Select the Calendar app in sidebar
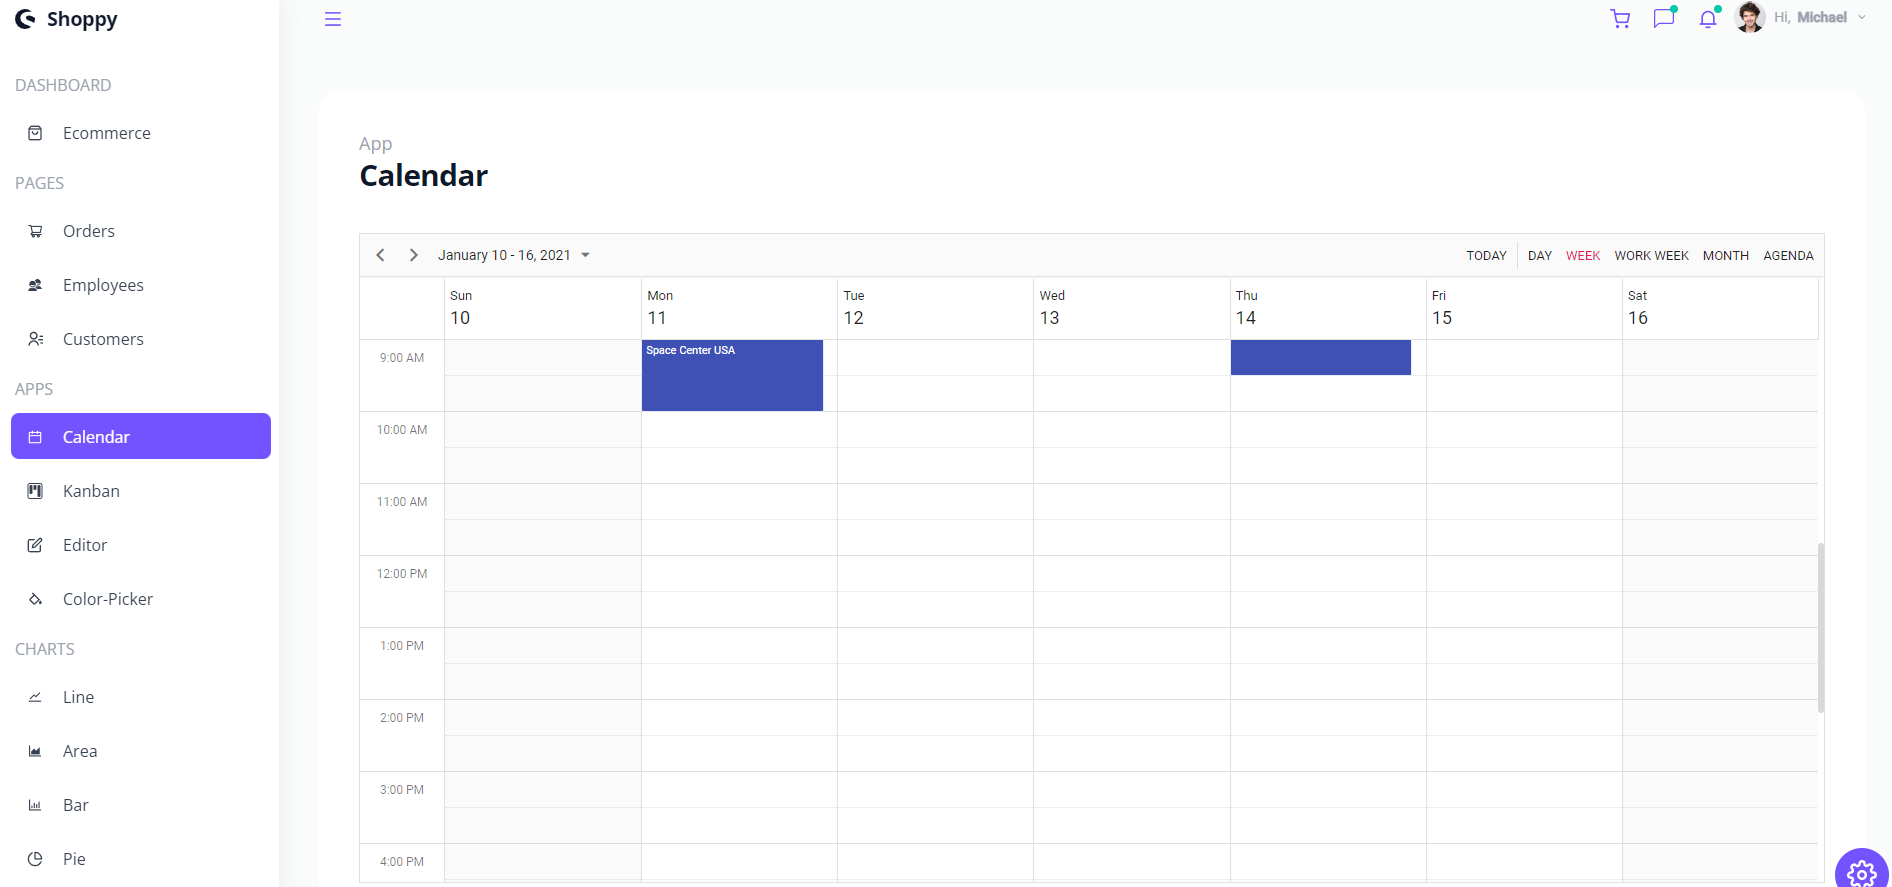This screenshot has height=887, width=1892. (141, 436)
